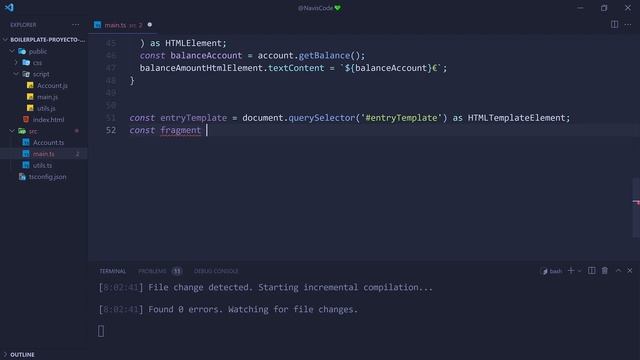The height and width of the screenshot is (360, 640).
Task: Click line number 51 in gutter
Action: (111, 118)
